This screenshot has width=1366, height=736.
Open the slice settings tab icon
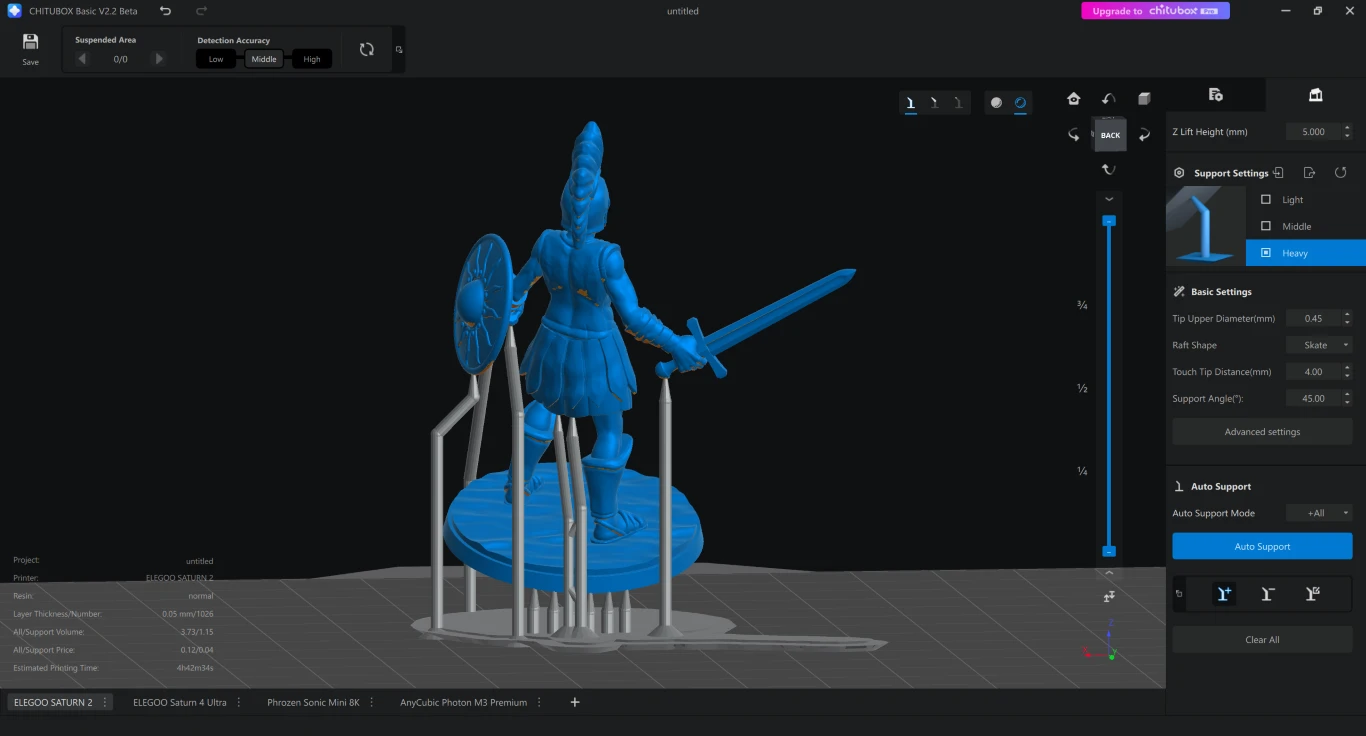(x=1216, y=94)
